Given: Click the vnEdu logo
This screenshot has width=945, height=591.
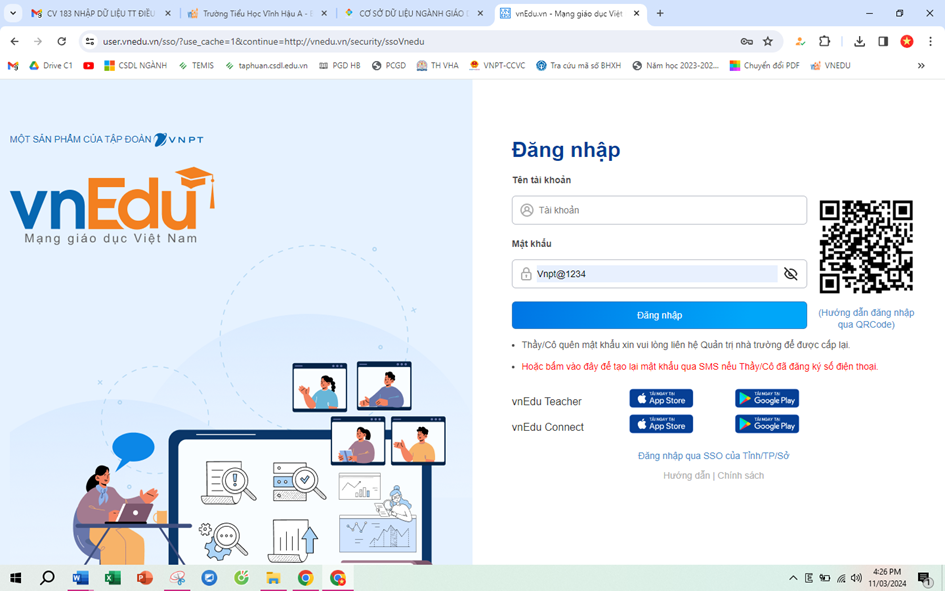Looking at the screenshot, I should 112,205.
